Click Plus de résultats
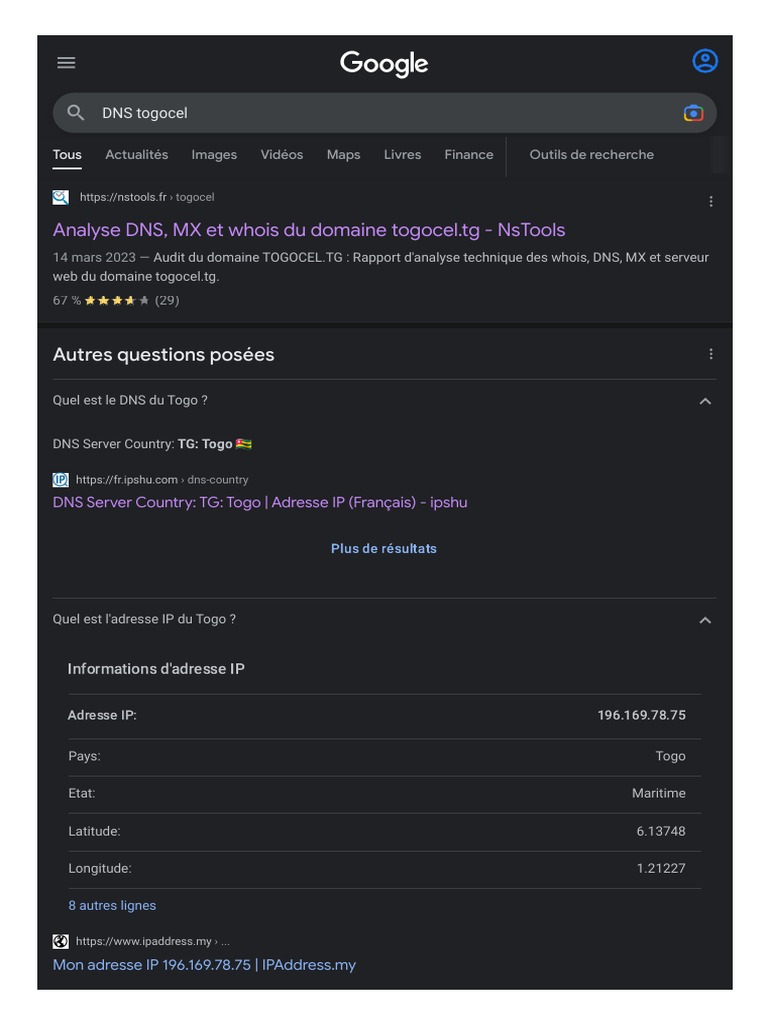Image resolution: width=768 pixels, height=1024 pixels. point(384,548)
